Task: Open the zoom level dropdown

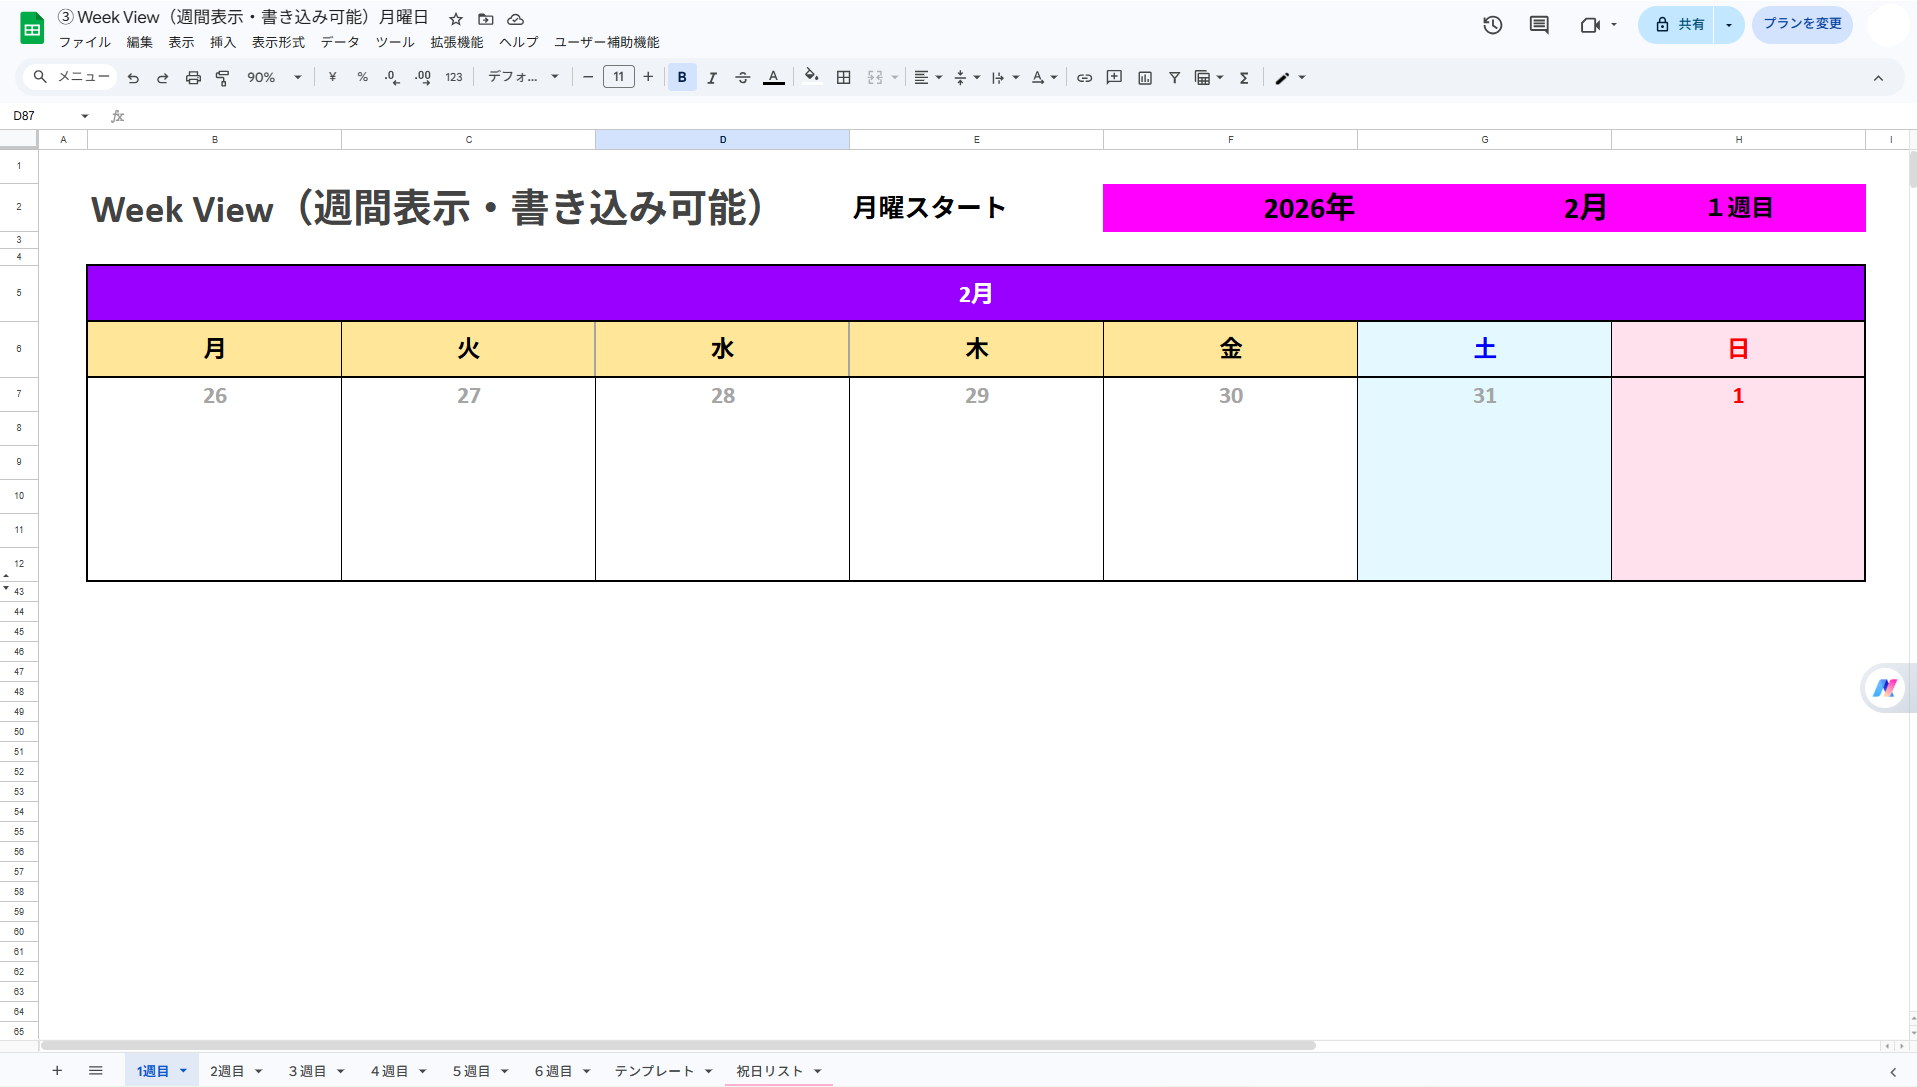Action: [x=271, y=77]
